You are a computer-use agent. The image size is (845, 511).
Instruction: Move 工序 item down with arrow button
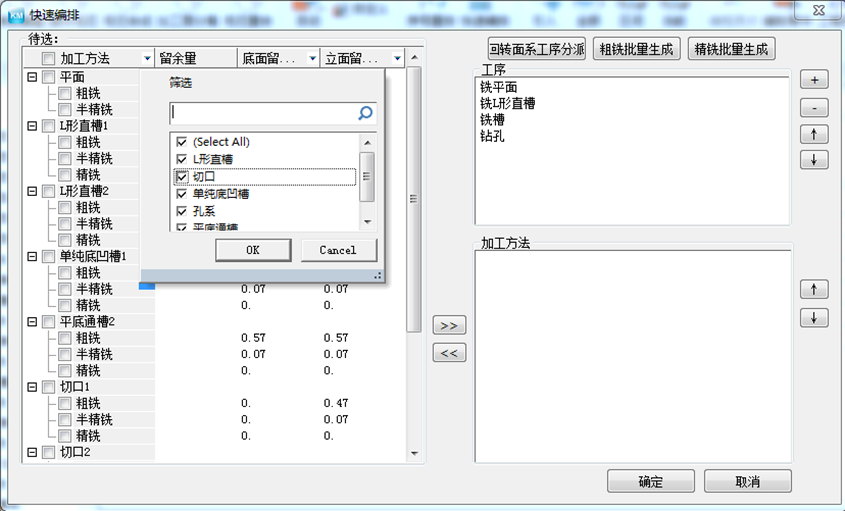814,160
